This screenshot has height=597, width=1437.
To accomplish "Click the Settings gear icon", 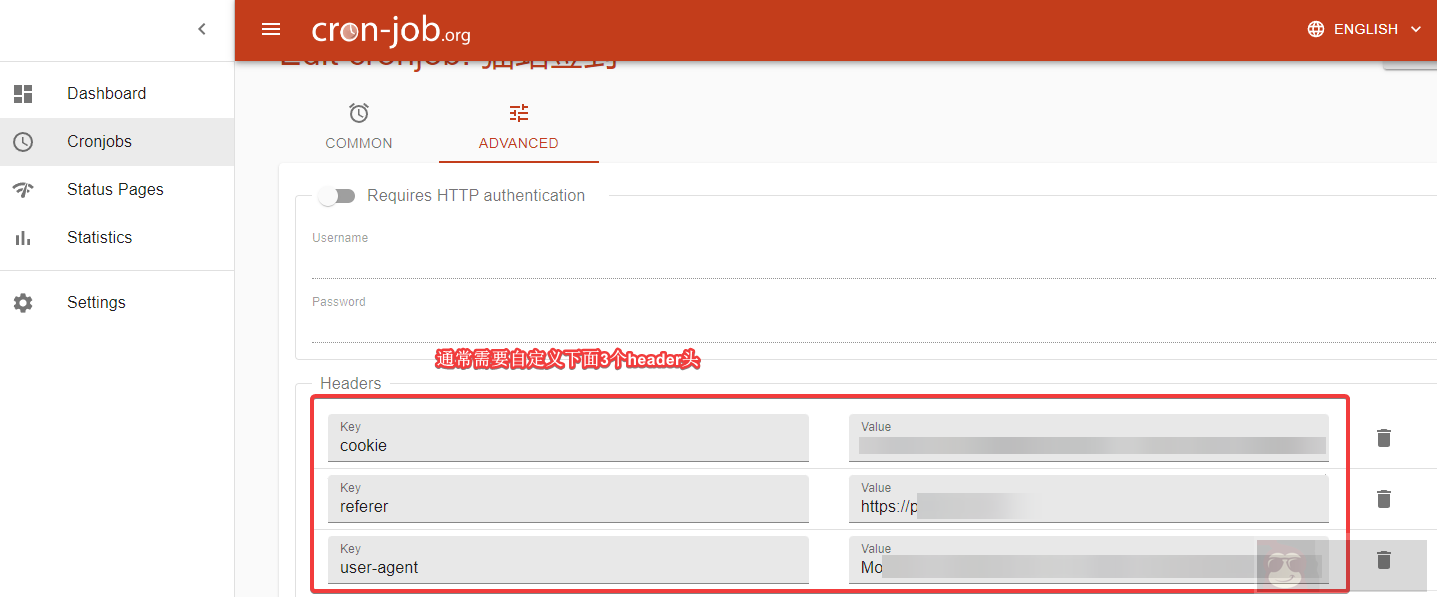I will 23,303.
